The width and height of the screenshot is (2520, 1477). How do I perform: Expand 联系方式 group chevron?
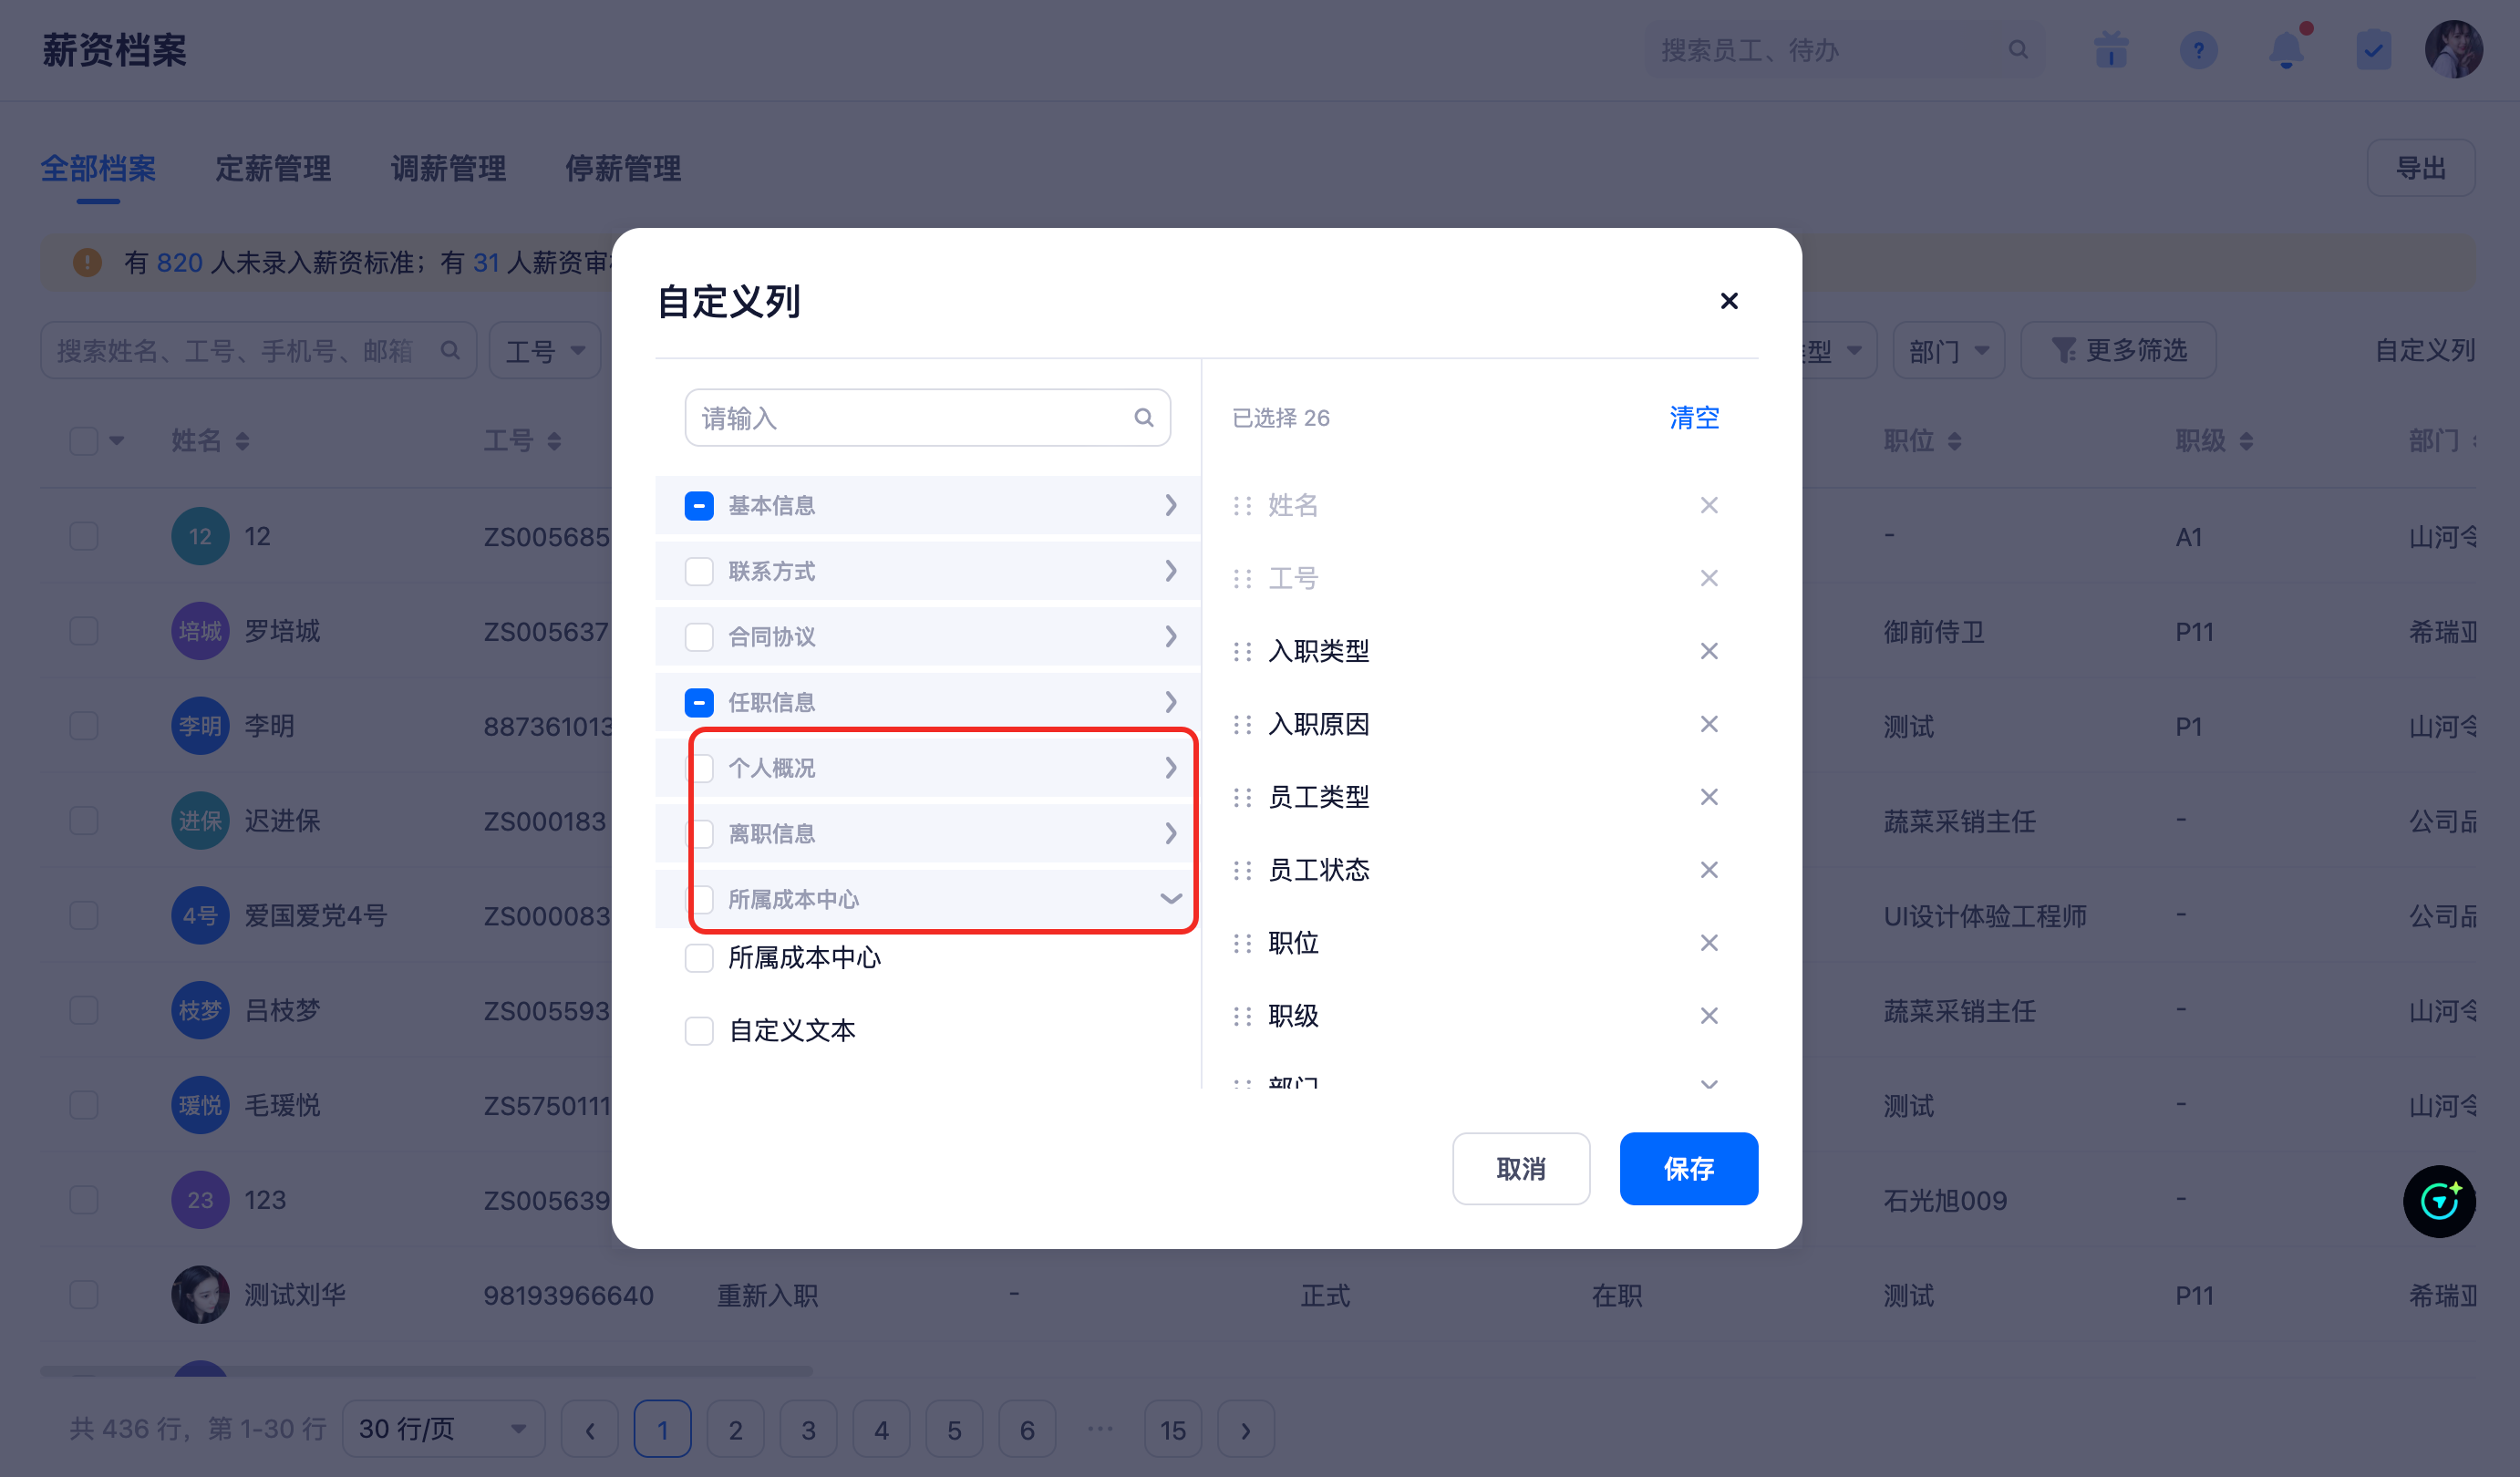point(1170,571)
